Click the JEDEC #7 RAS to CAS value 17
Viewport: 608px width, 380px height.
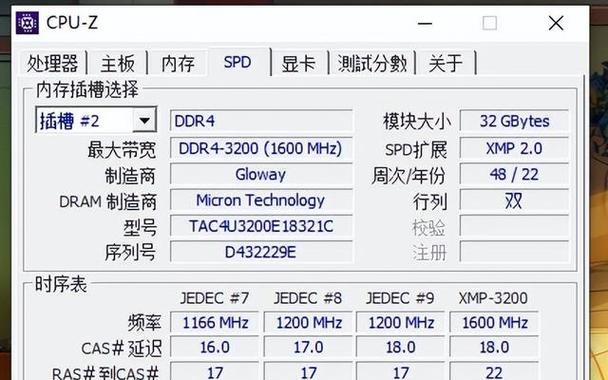[x=214, y=371]
